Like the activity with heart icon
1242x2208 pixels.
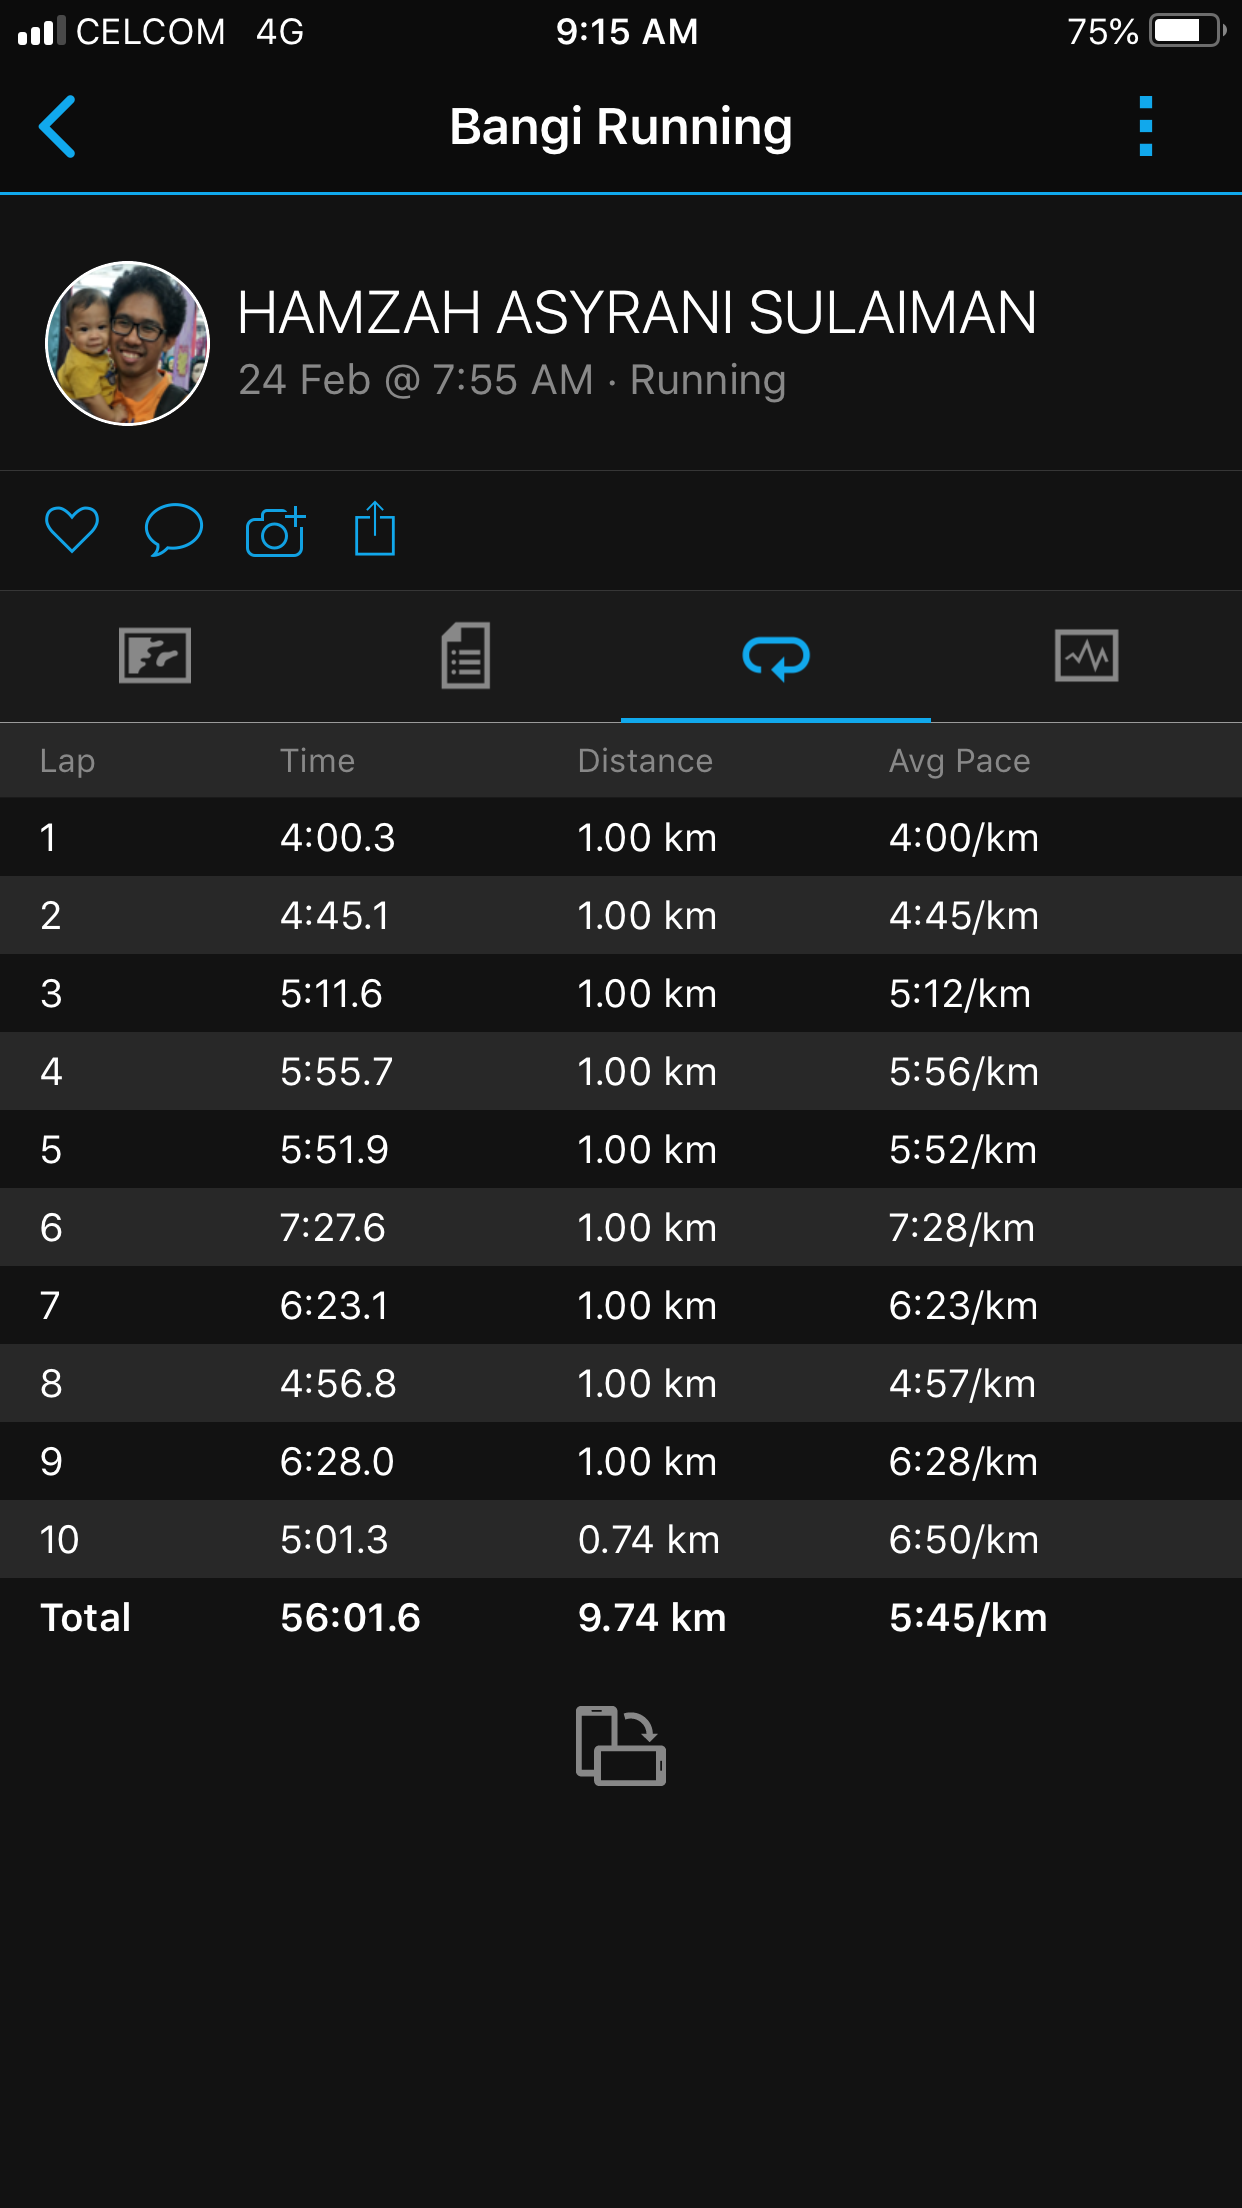(72, 529)
